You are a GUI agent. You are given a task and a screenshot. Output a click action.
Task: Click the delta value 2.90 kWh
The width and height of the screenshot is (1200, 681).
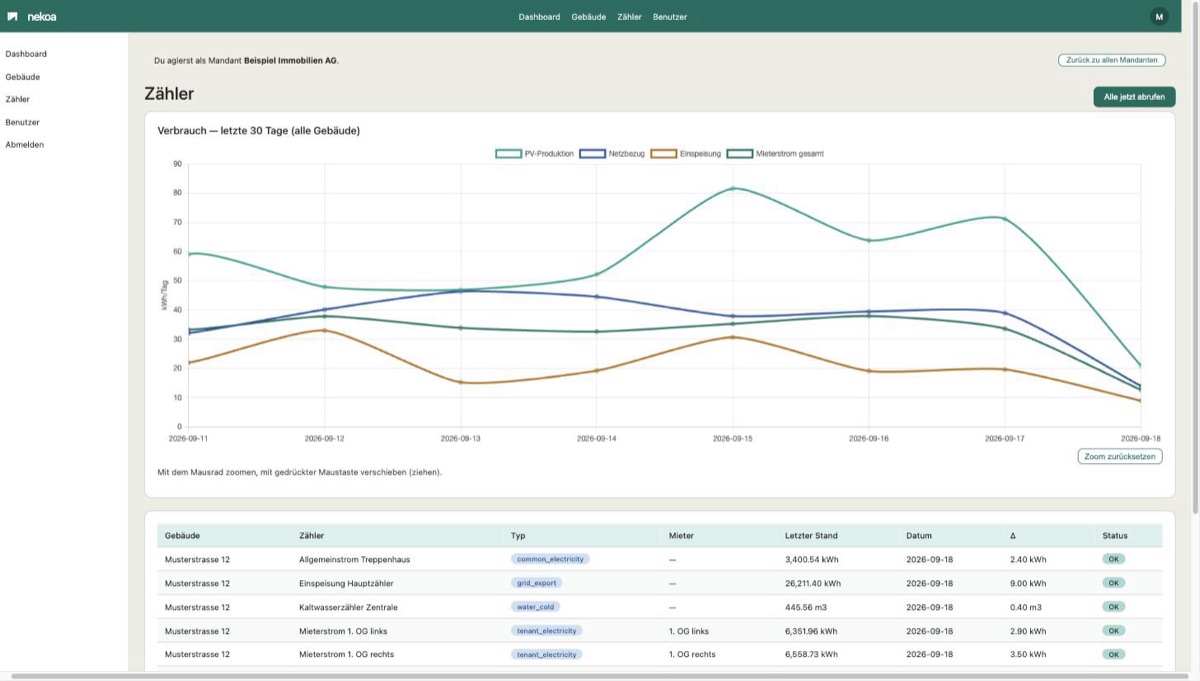point(1028,631)
